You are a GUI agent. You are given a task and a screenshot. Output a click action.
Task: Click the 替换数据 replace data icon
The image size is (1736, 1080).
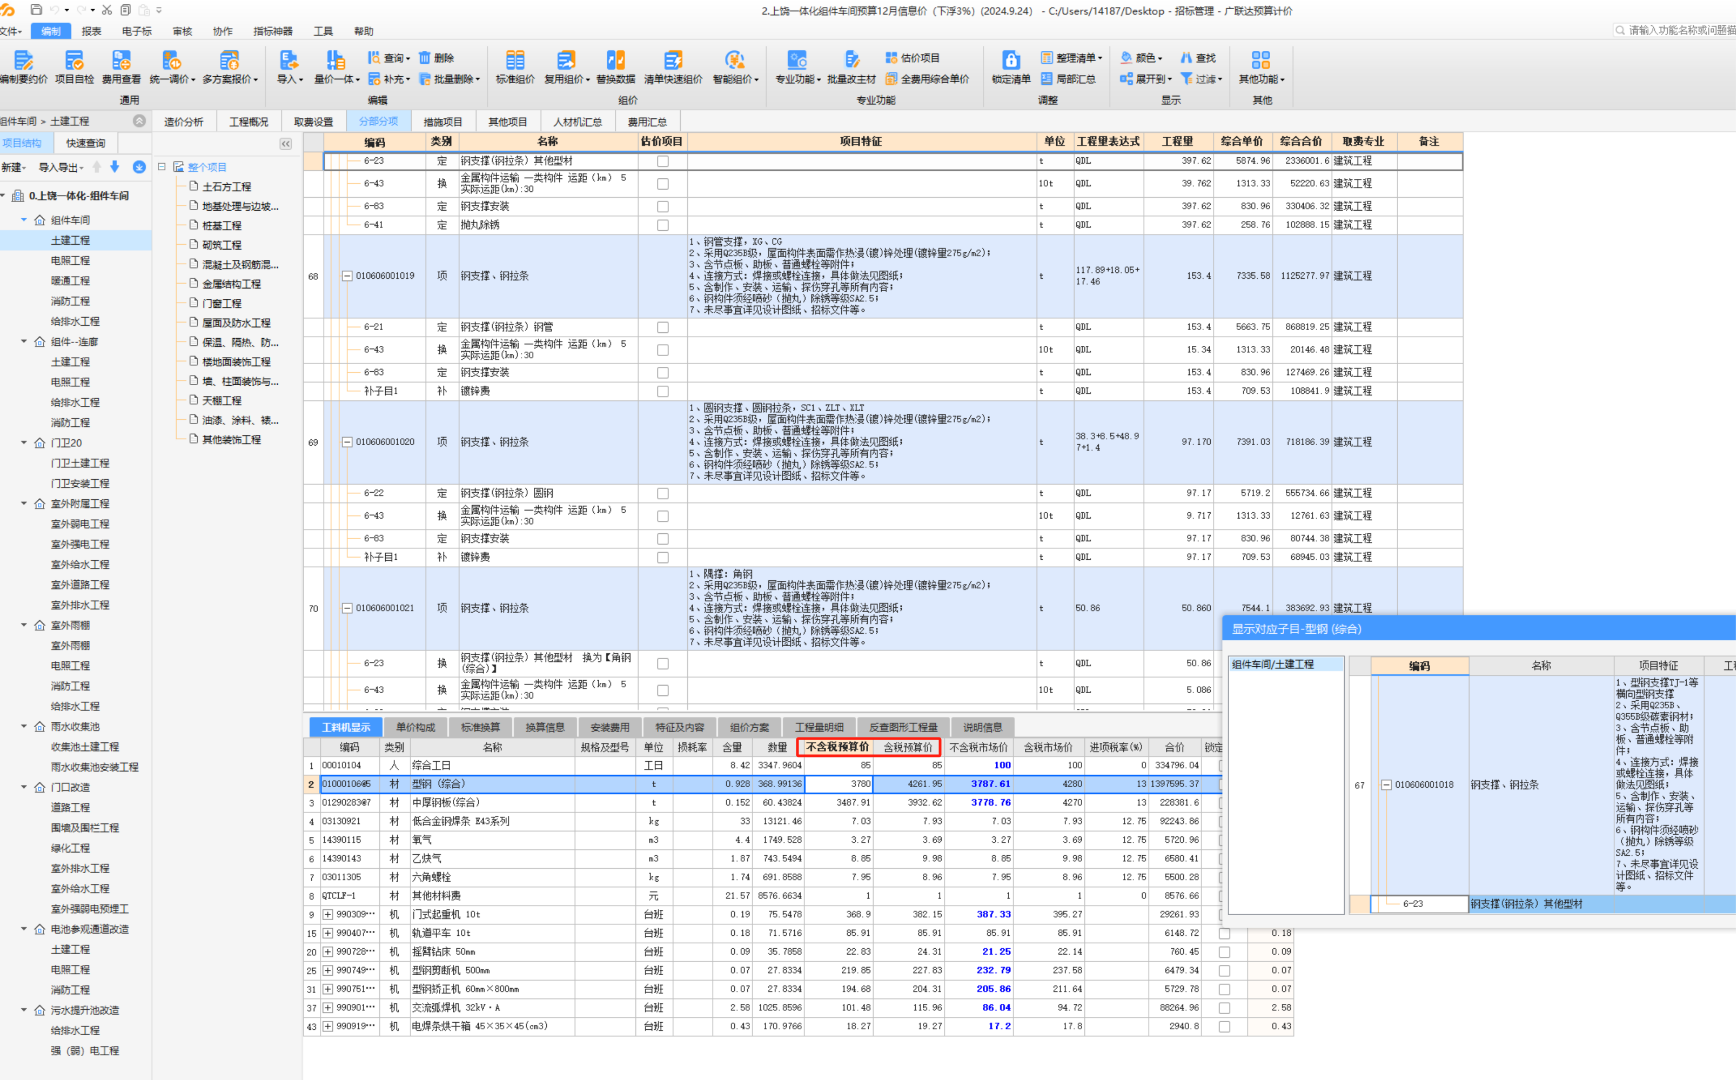pos(616,61)
